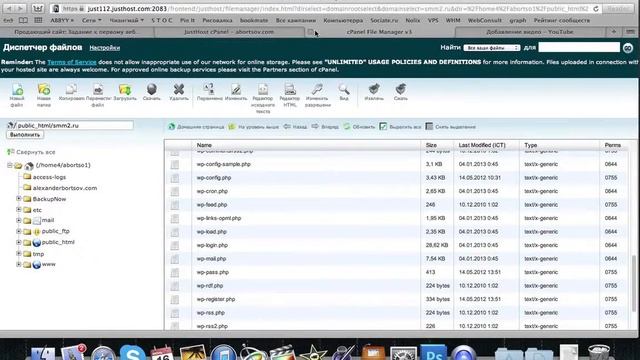Screen dimensions: 640x360
Task: Switch to the YouTube video upload tab
Action: (529, 32)
